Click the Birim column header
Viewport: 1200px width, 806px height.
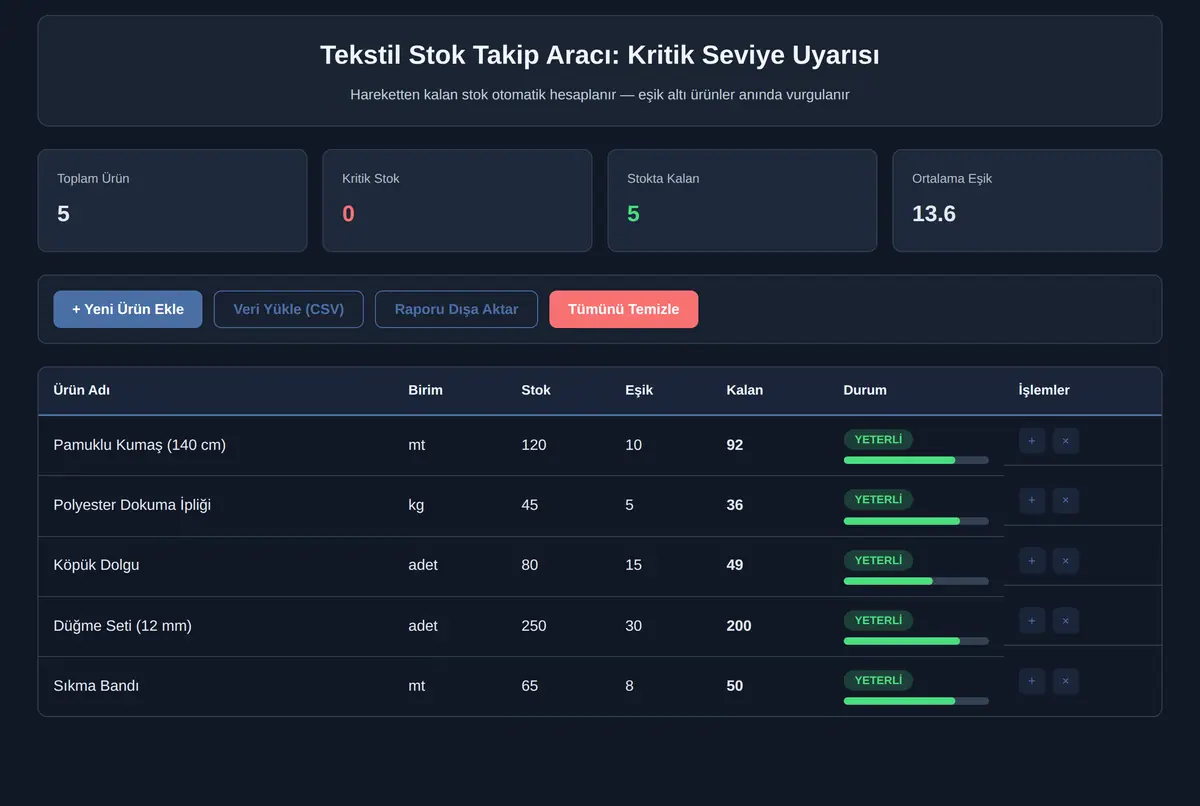(425, 390)
